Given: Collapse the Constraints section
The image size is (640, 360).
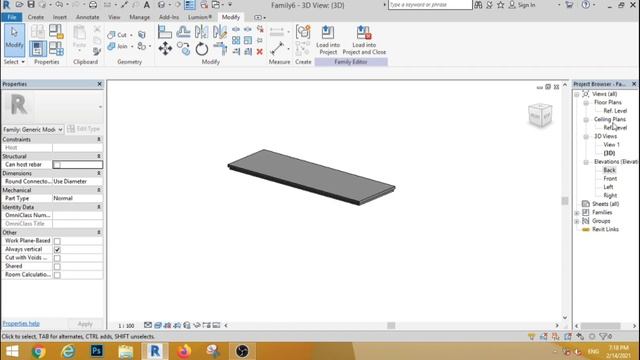Looking at the screenshot, I should (x=99, y=139).
